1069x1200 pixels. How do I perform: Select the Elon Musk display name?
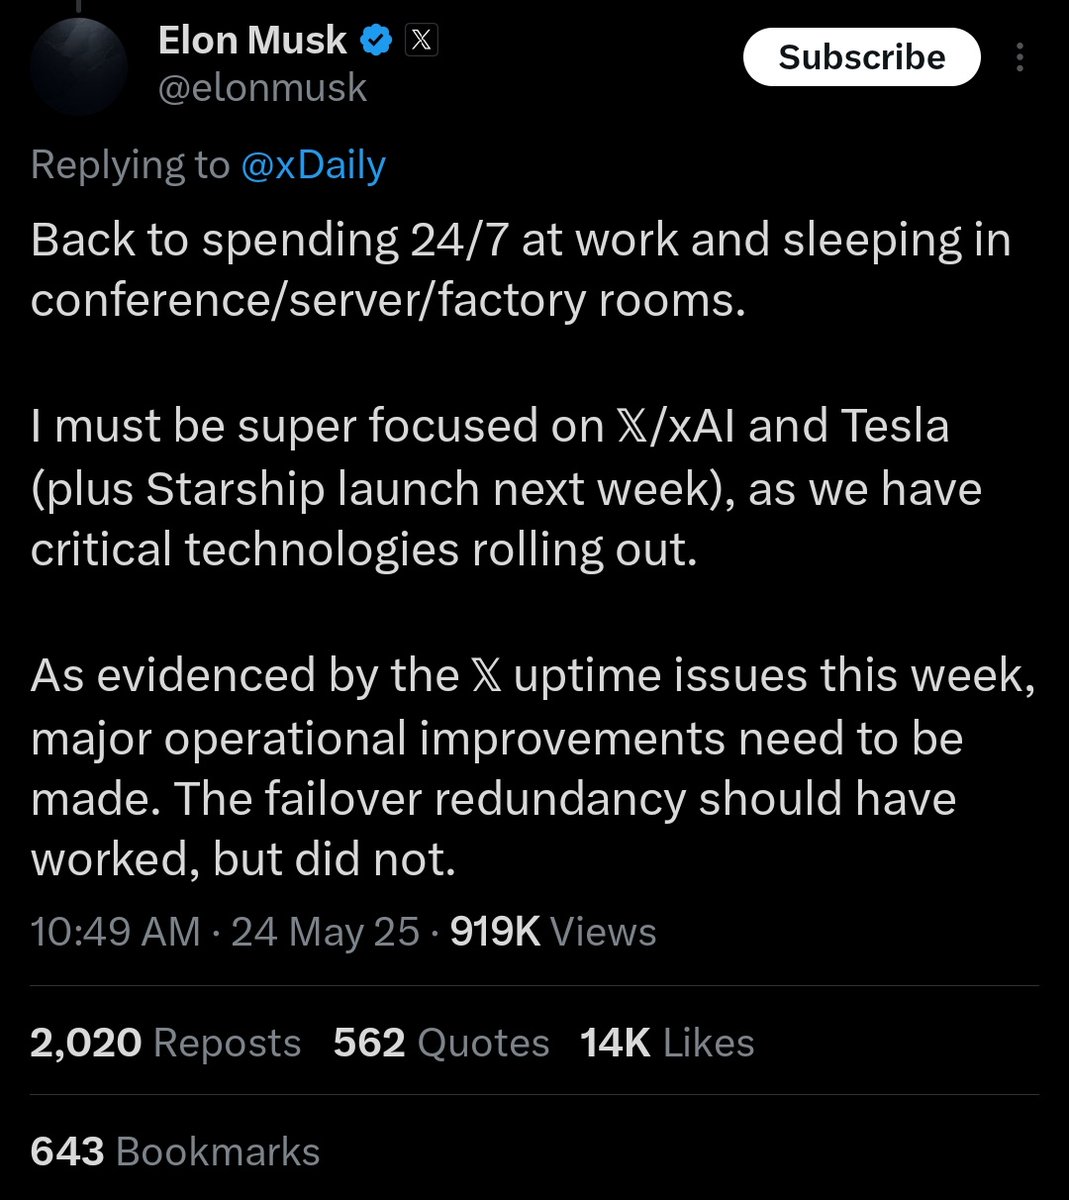click(250, 40)
